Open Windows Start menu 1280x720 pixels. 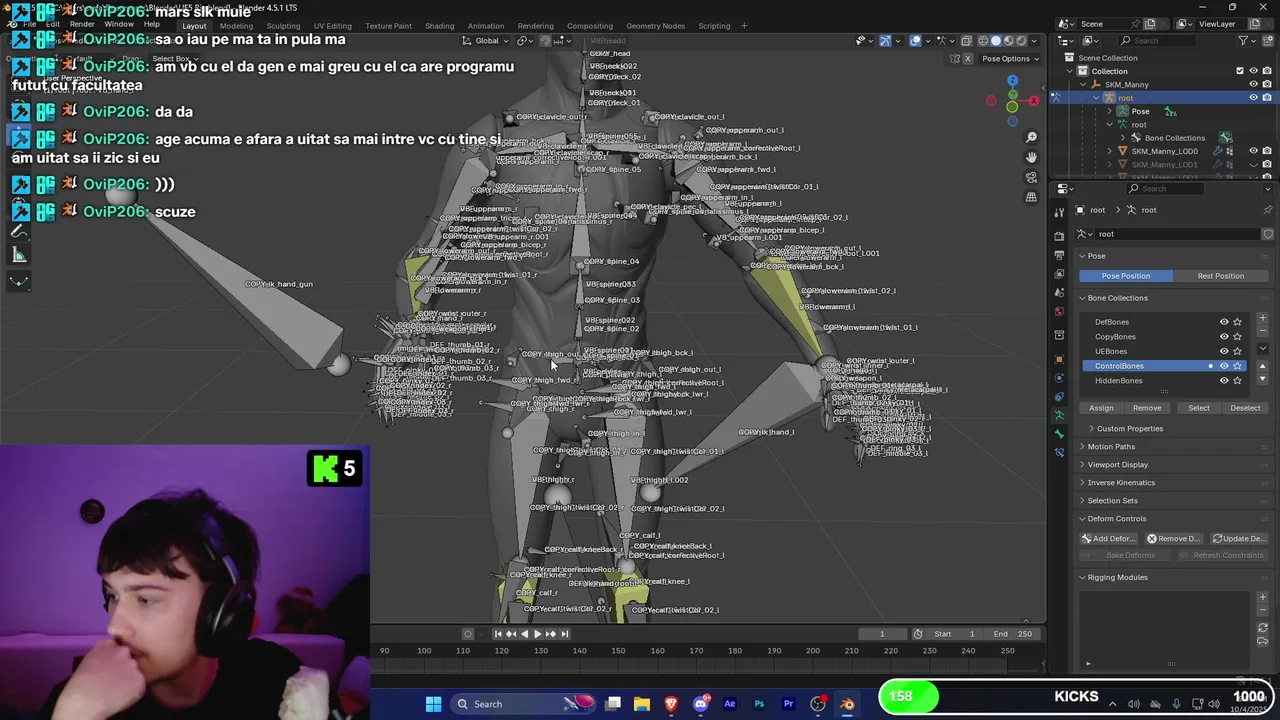[433, 704]
